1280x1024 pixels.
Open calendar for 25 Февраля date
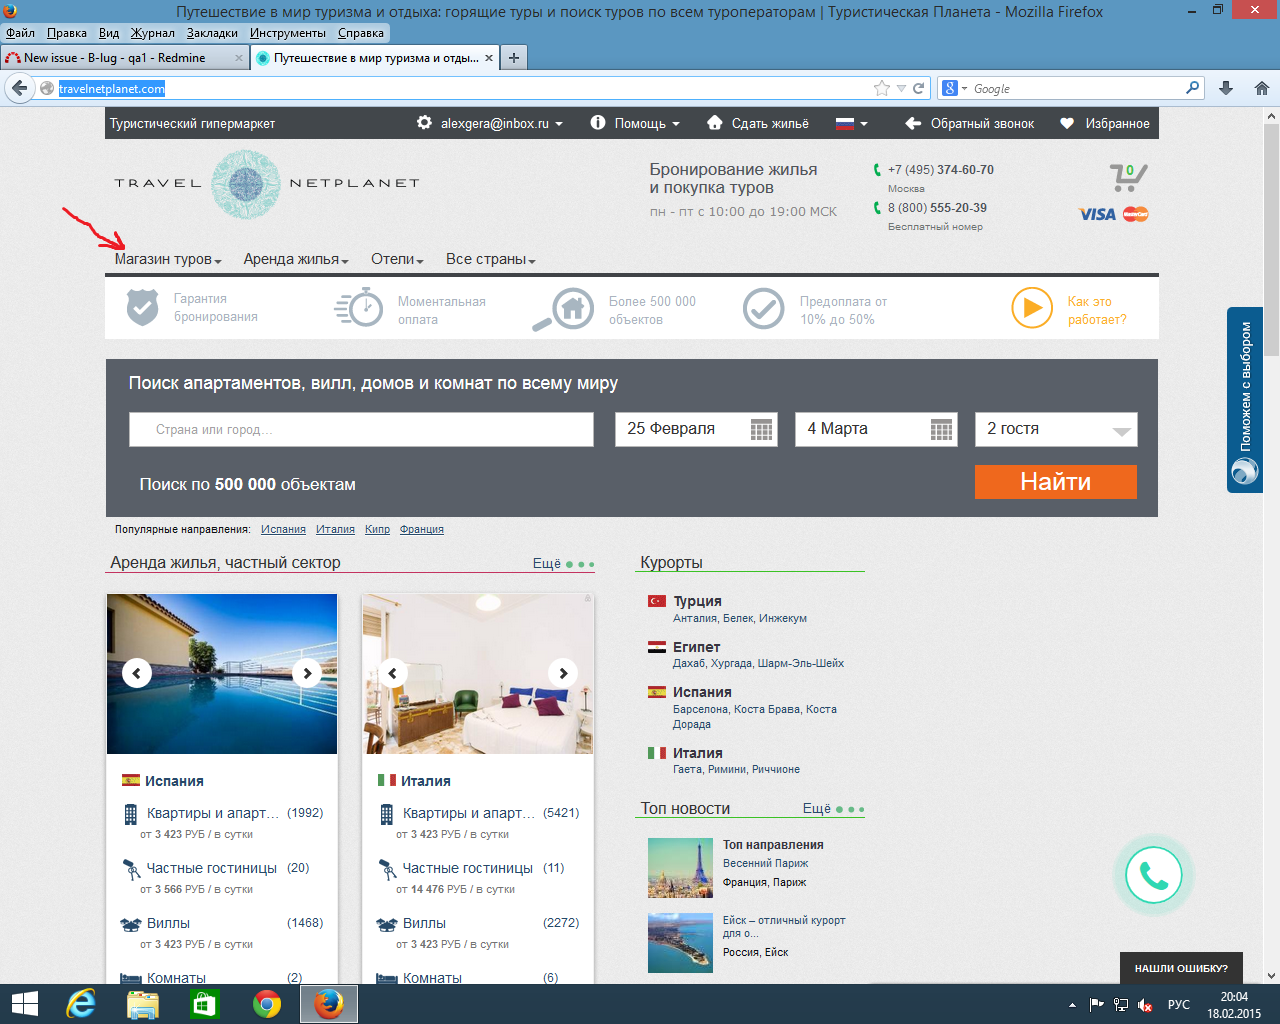click(761, 430)
